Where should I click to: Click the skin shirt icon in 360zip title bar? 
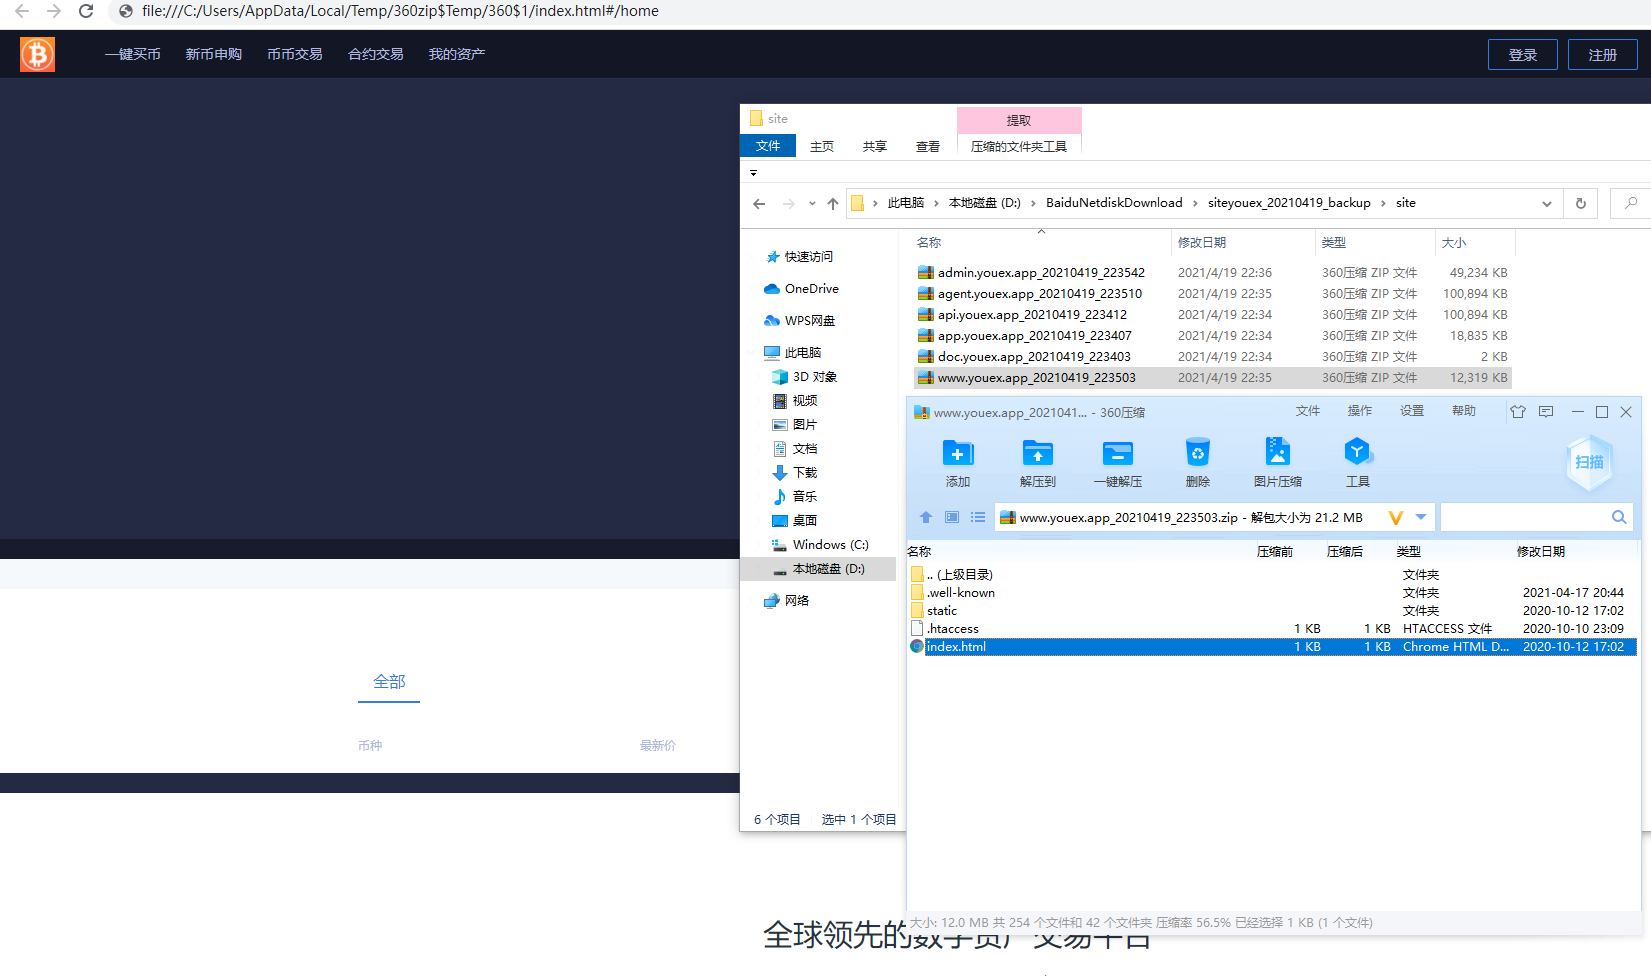click(x=1518, y=412)
